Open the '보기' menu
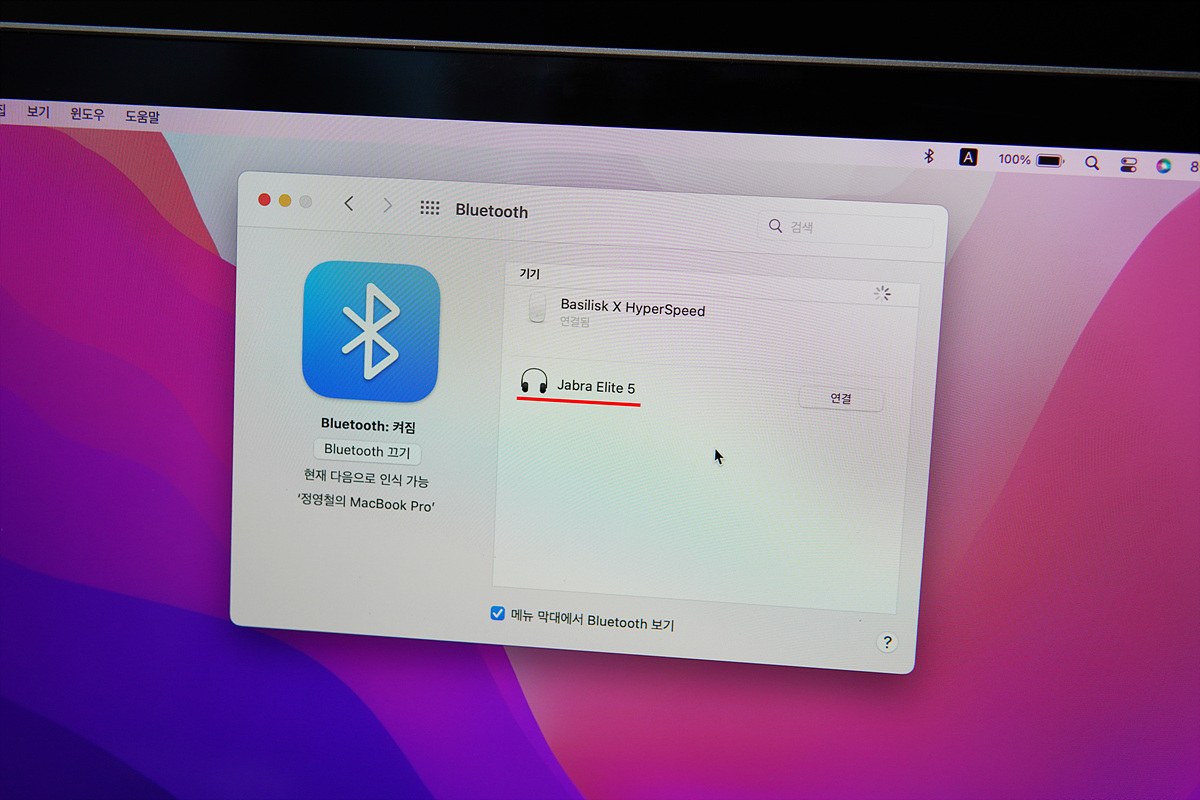The height and width of the screenshot is (800, 1200). point(38,112)
